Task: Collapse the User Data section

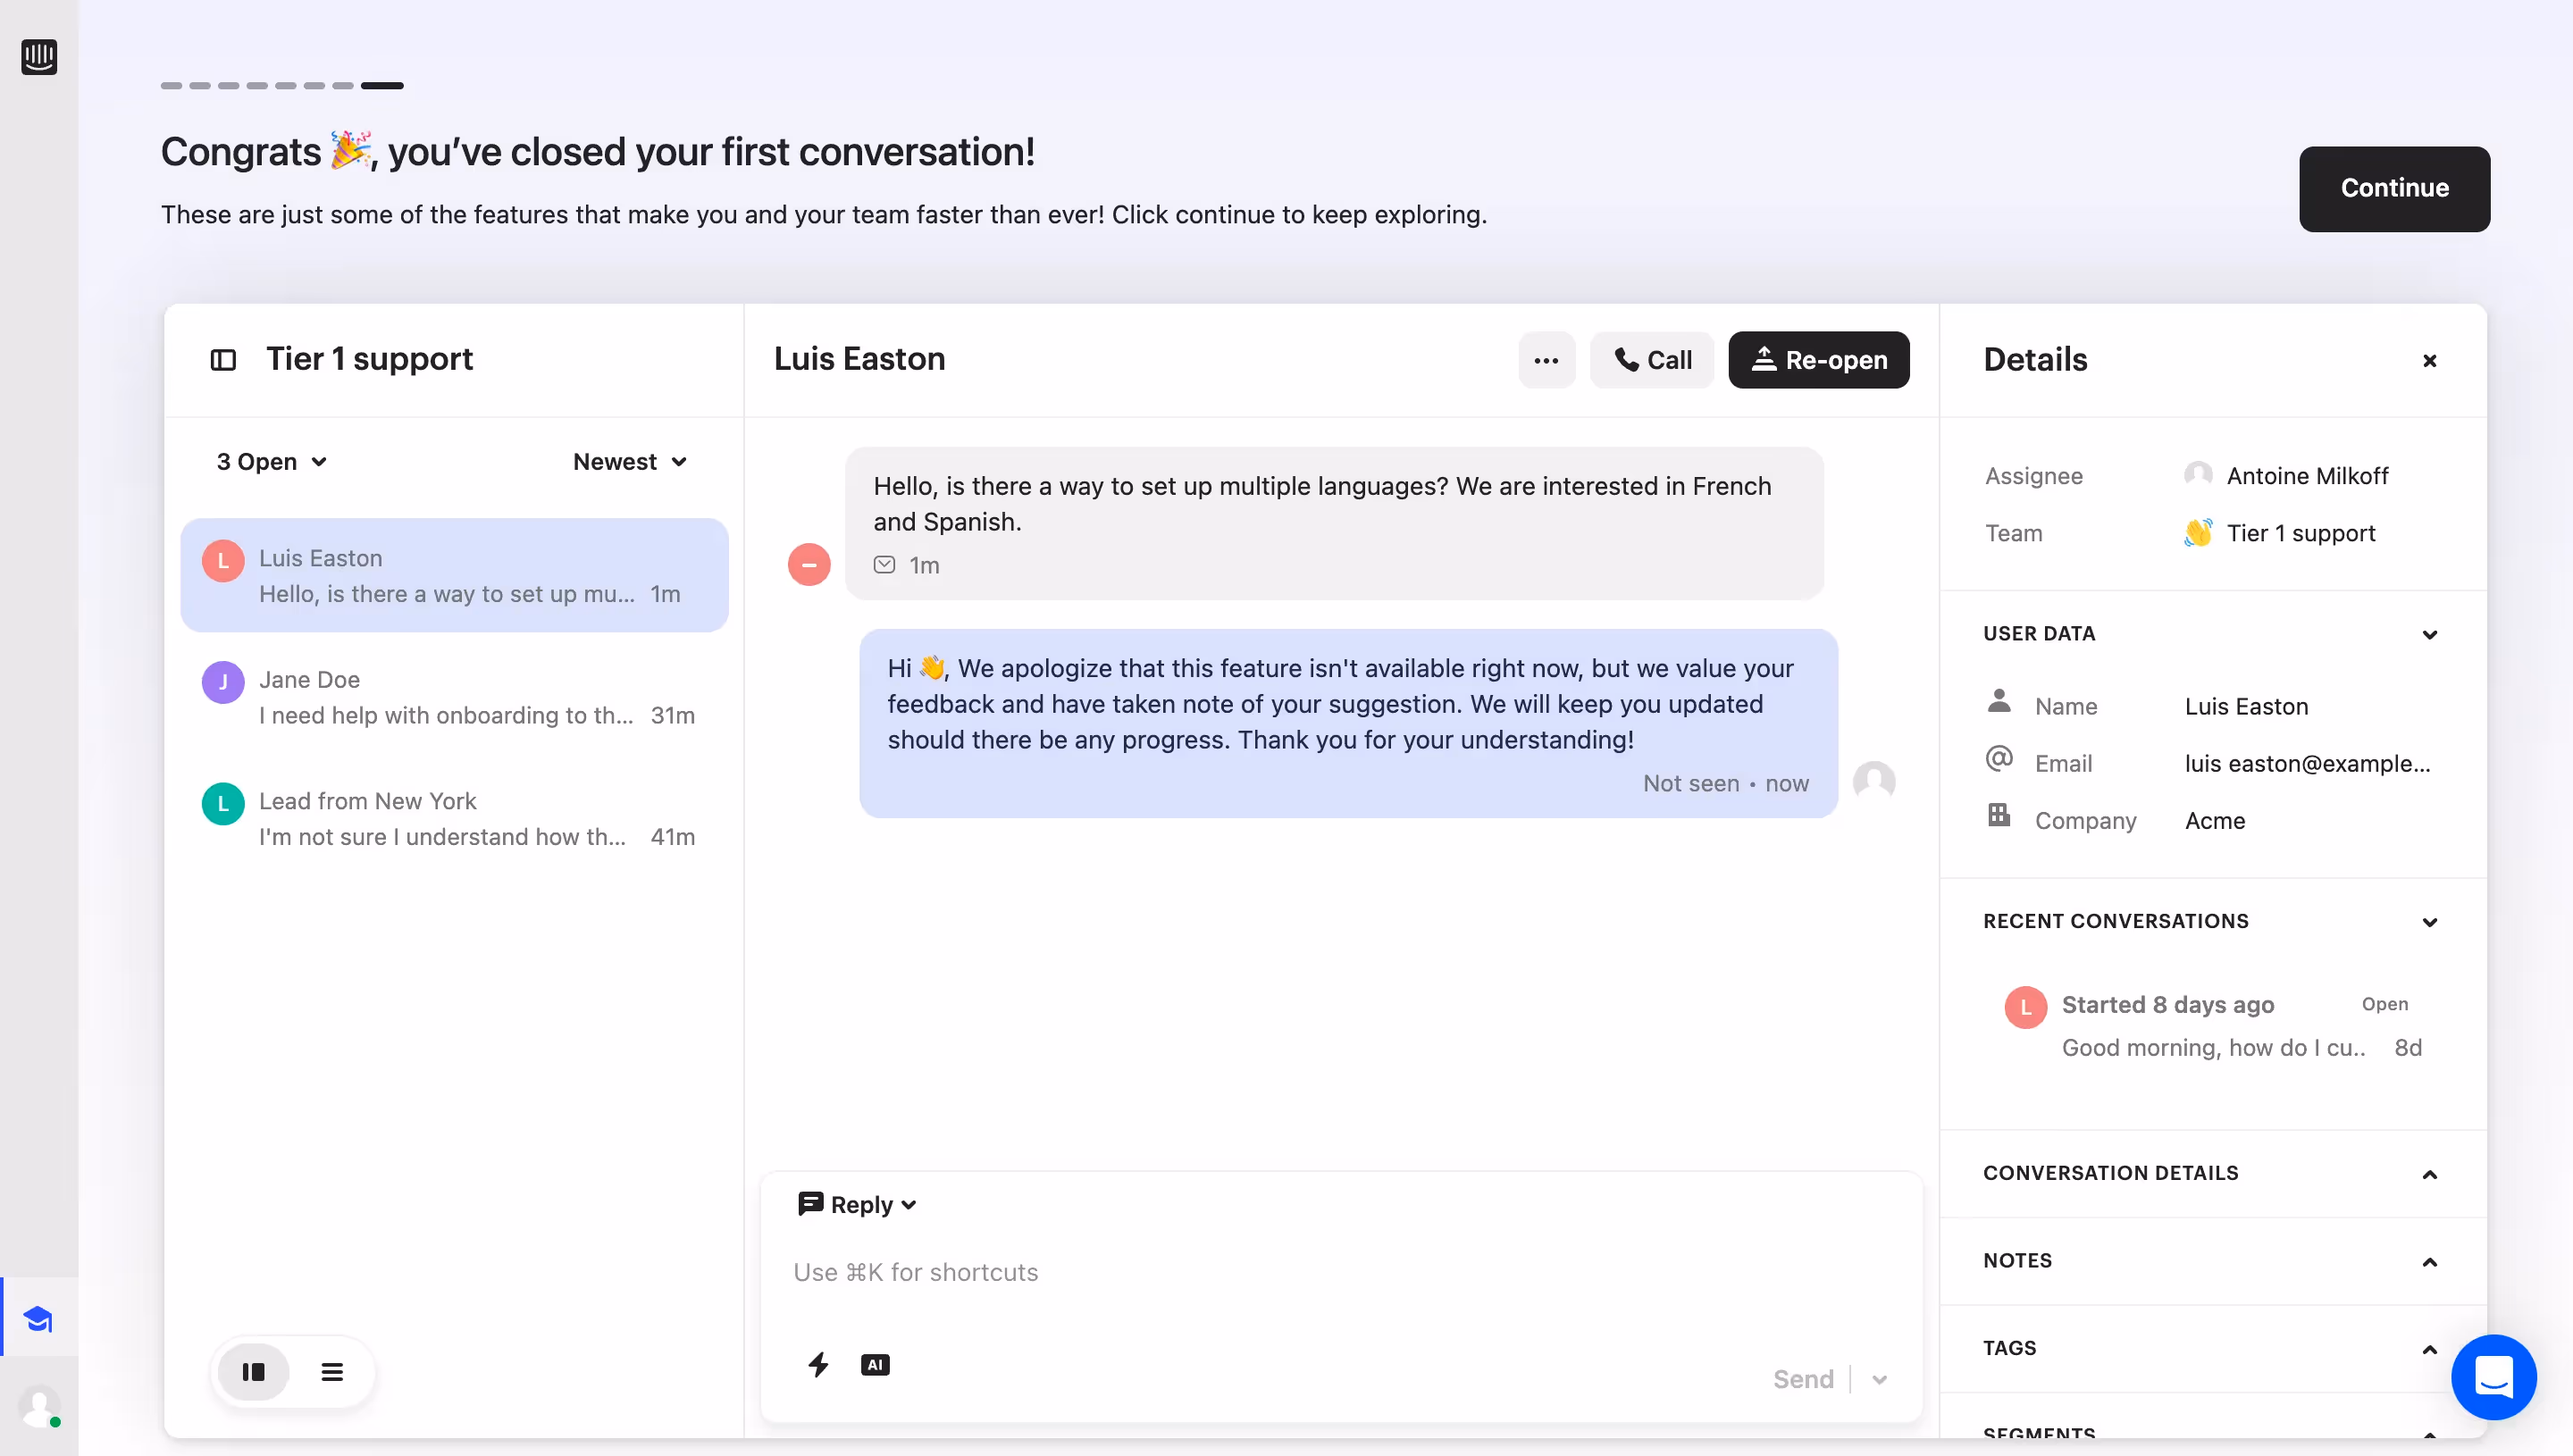Action: pos(2429,633)
